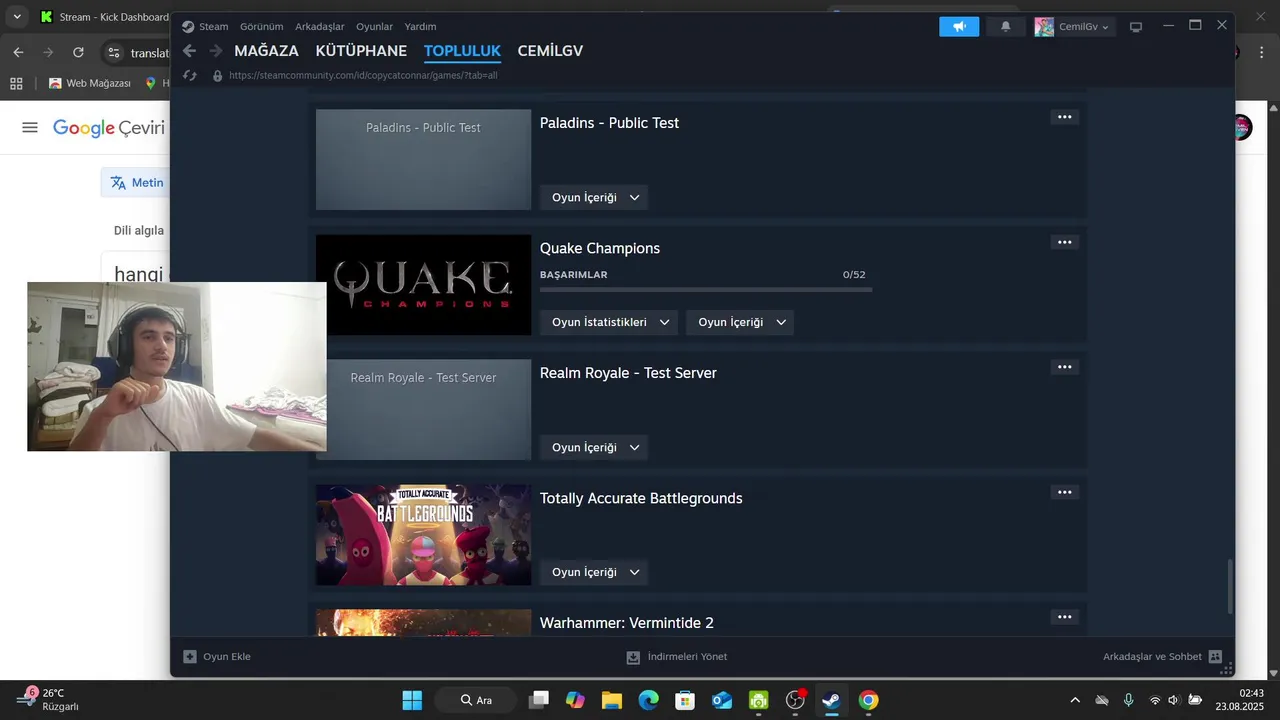Go forward with Steam's forward arrow

pyautogui.click(x=215, y=51)
